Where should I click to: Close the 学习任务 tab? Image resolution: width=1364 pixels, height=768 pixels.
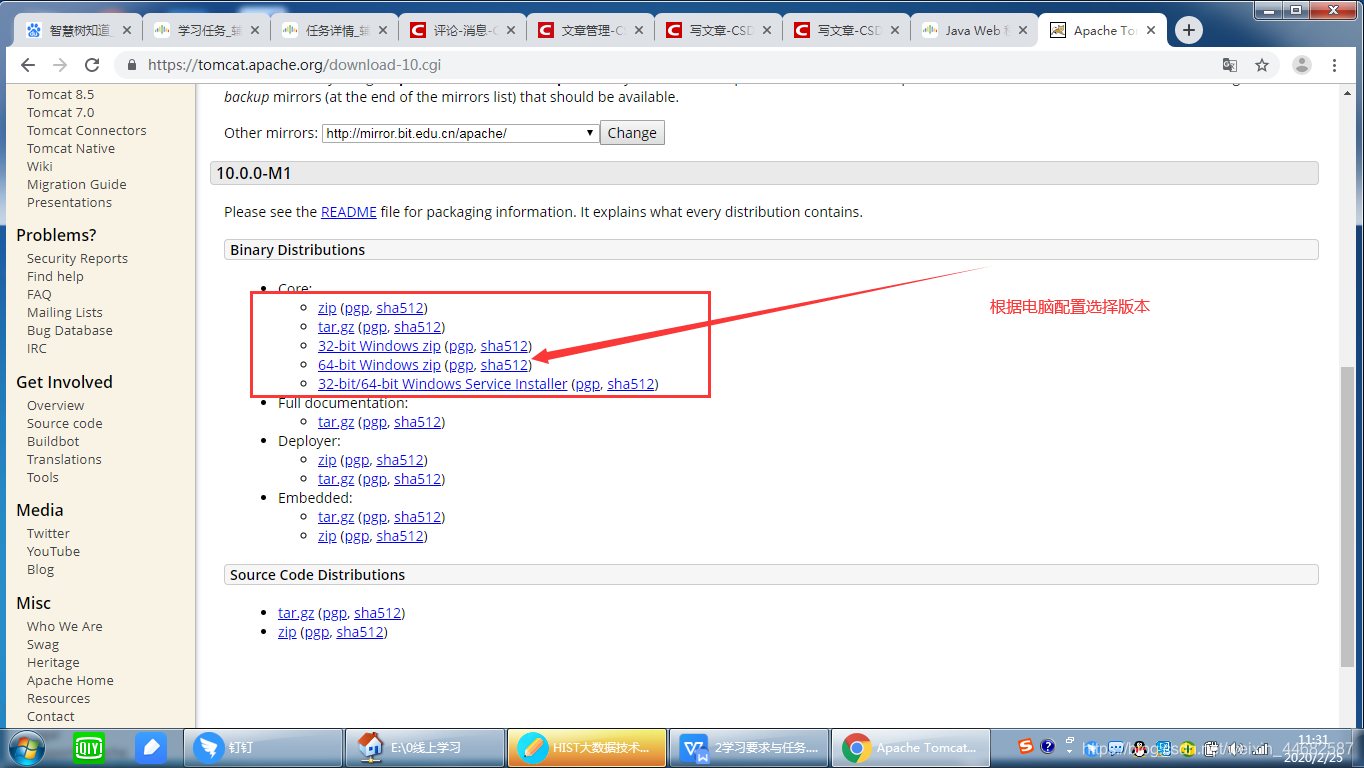pos(254,30)
